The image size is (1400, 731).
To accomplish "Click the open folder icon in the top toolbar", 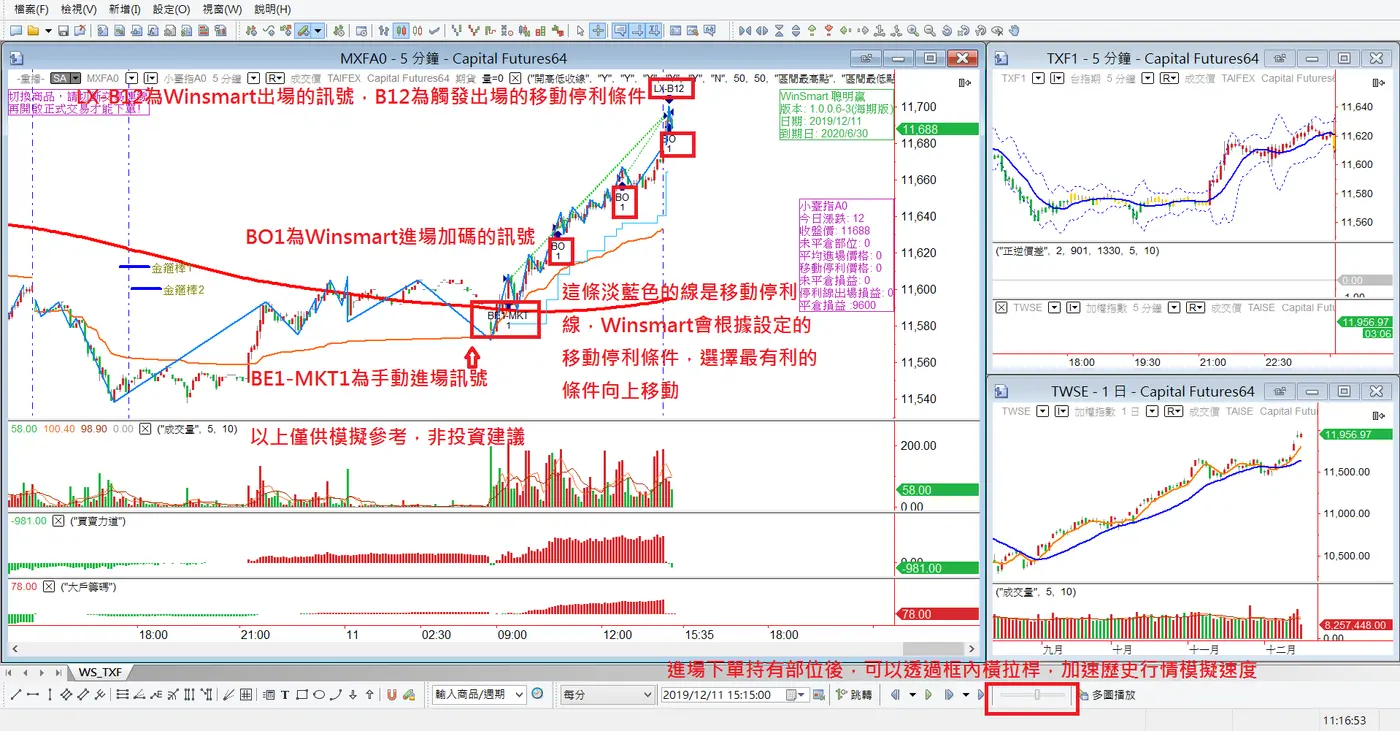I will [32, 31].
